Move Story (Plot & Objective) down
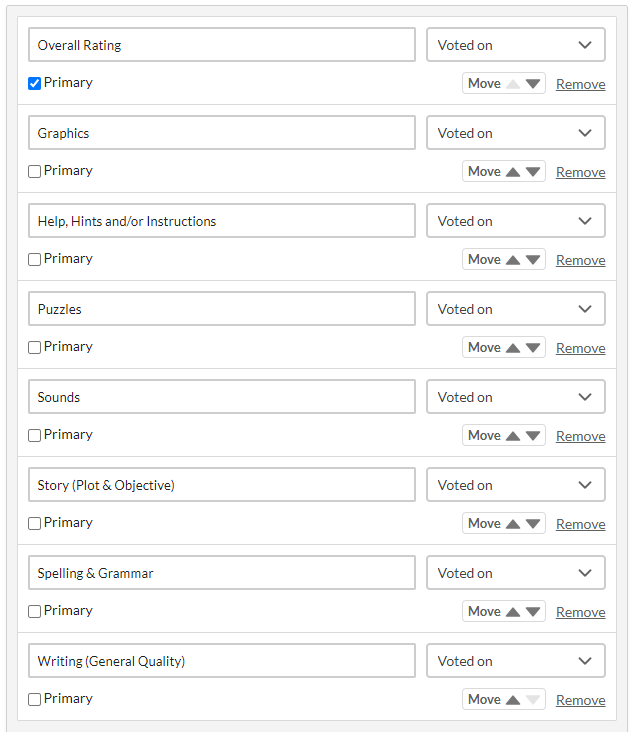This screenshot has height=732, width=630. tap(533, 524)
